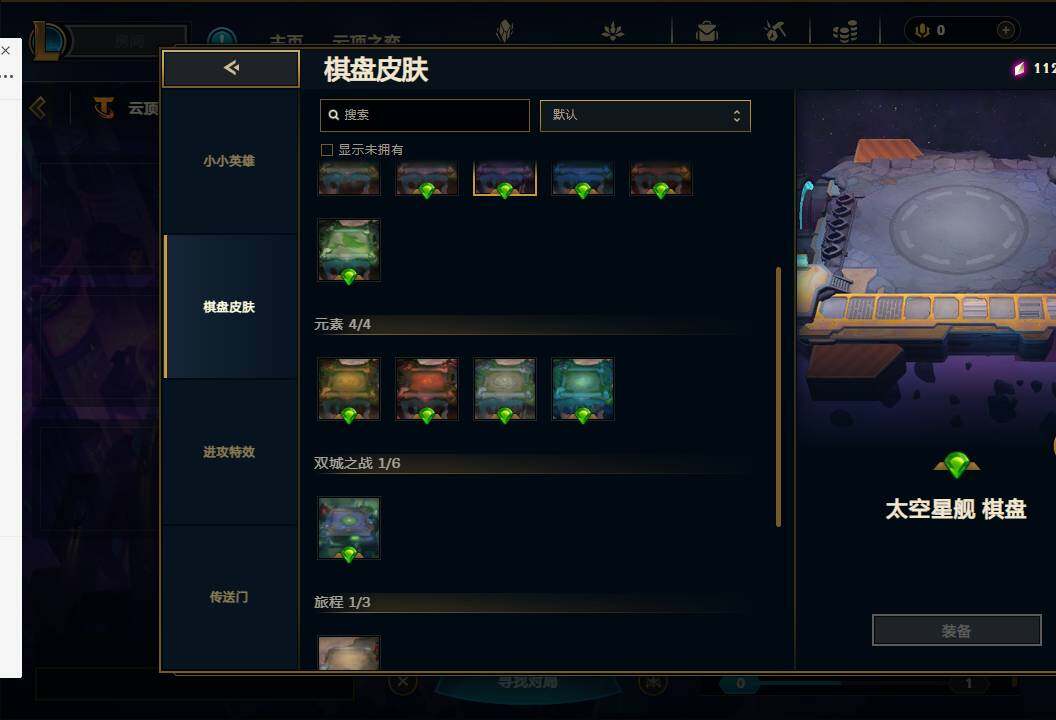Screen dimensions: 1056x720
Task: Switch to the 小小英雄 tab
Action: (x=230, y=162)
